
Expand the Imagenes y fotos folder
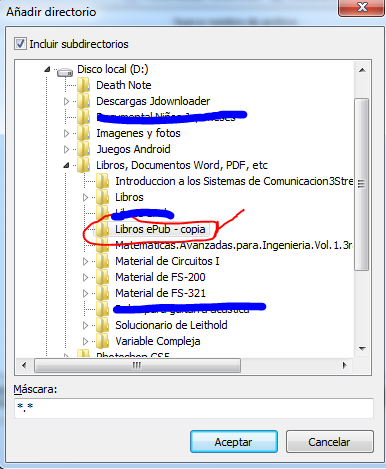(x=66, y=133)
